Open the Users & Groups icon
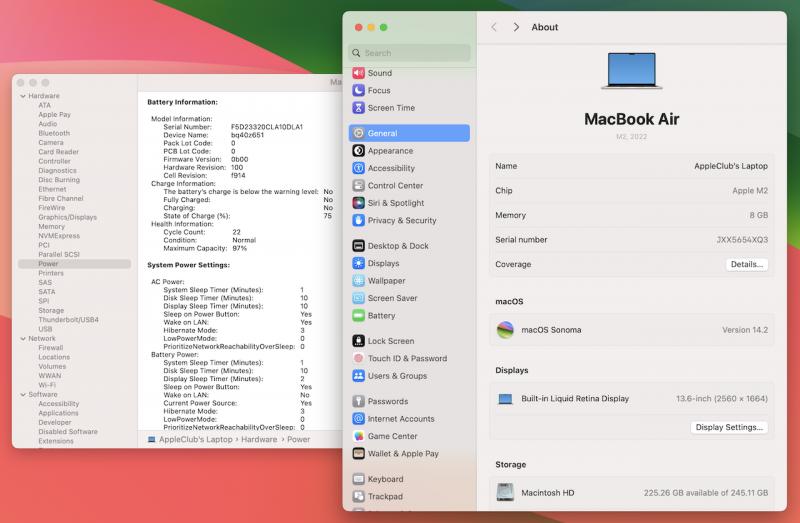 358,376
